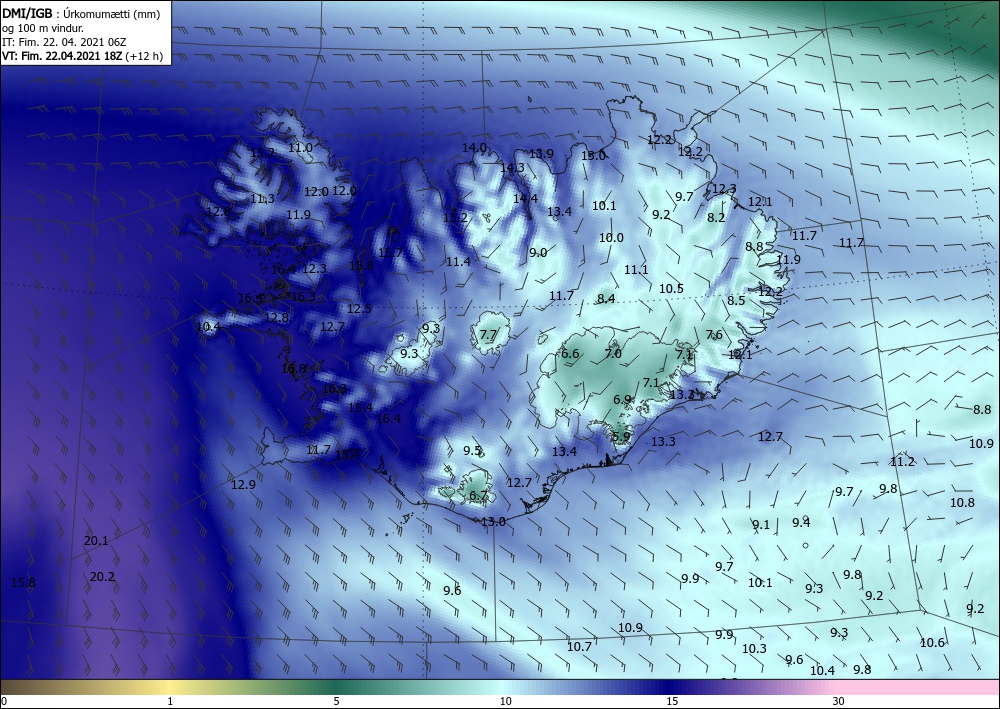This screenshot has height=709, width=1000.
Task: Select the 'IT: Fim. 22. 04. 2021 06Z' line
Action: pyautogui.click(x=64, y=42)
